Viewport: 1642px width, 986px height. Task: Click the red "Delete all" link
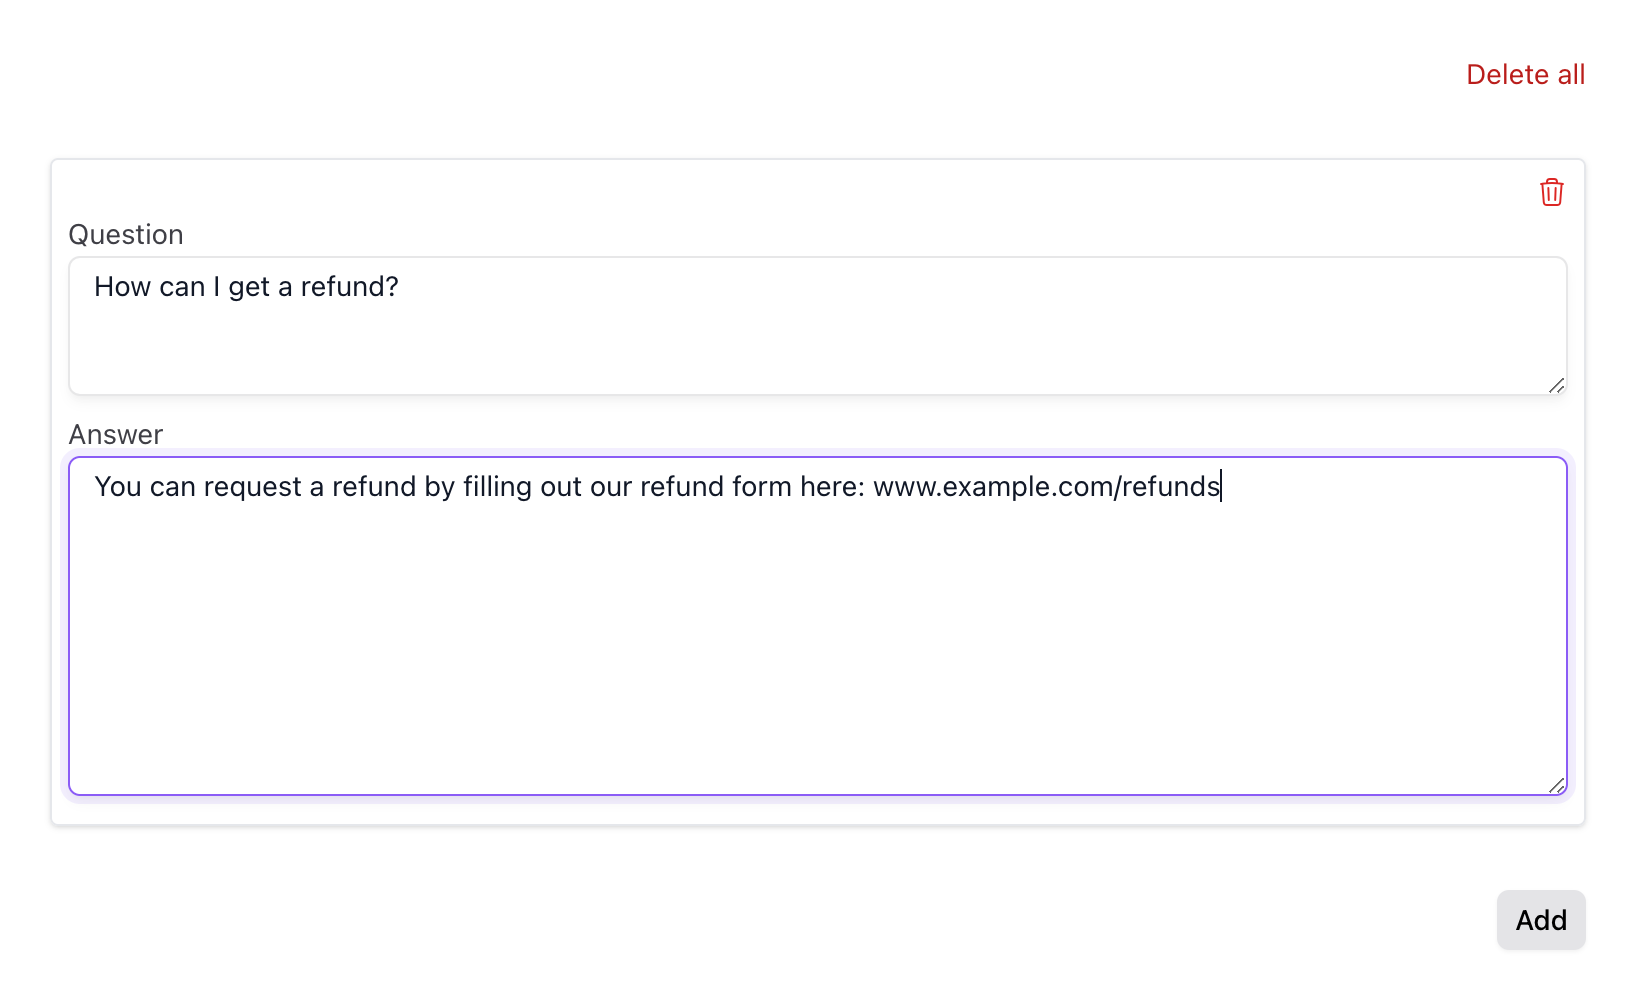point(1525,75)
